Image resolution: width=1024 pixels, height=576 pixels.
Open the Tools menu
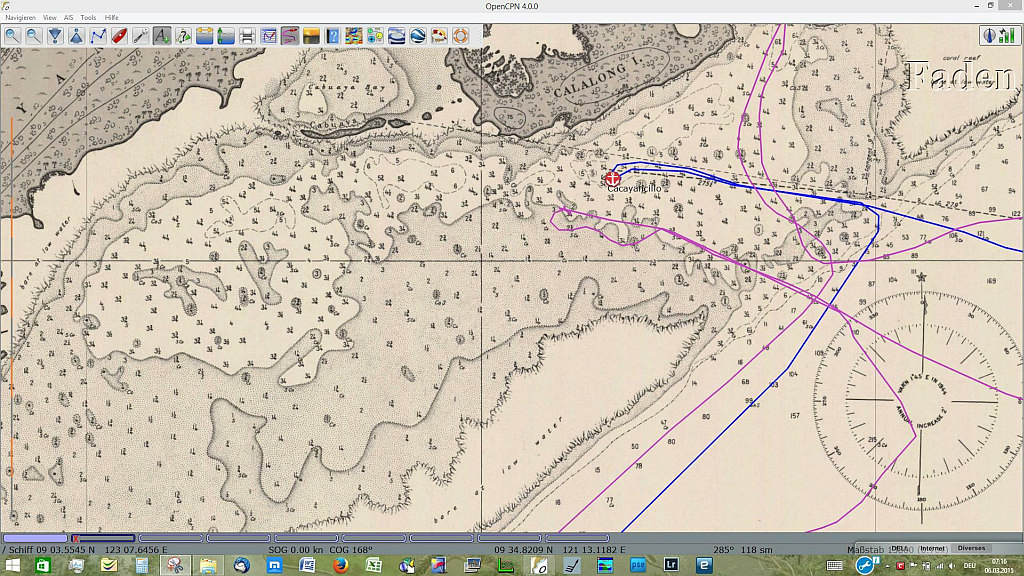coord(88,18)
